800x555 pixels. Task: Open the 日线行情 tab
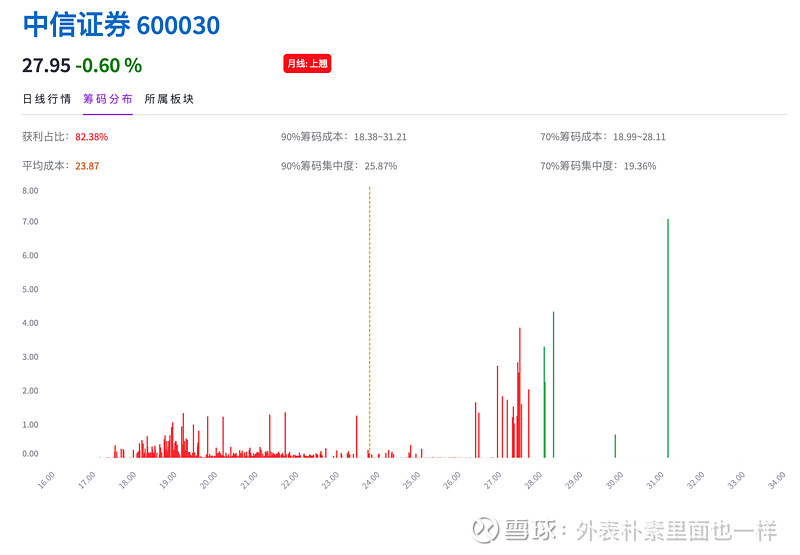(x=46, y=99)
